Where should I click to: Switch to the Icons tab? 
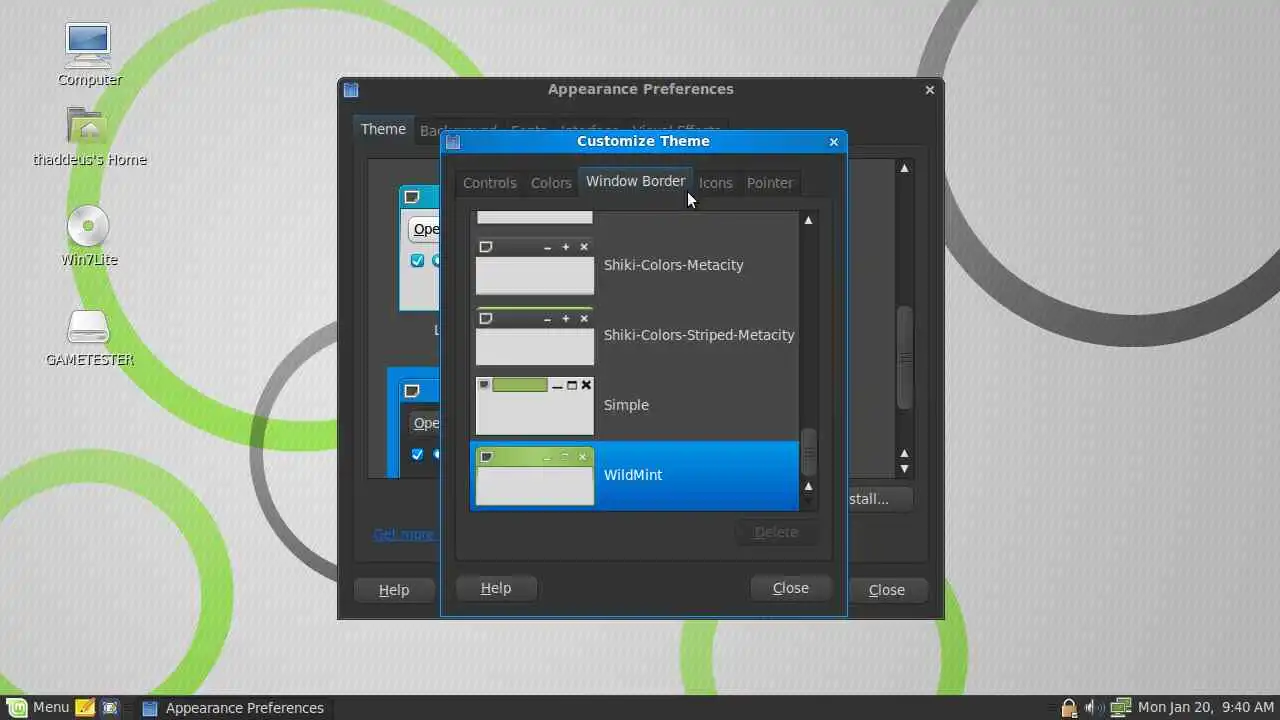(x=715, y=183)
